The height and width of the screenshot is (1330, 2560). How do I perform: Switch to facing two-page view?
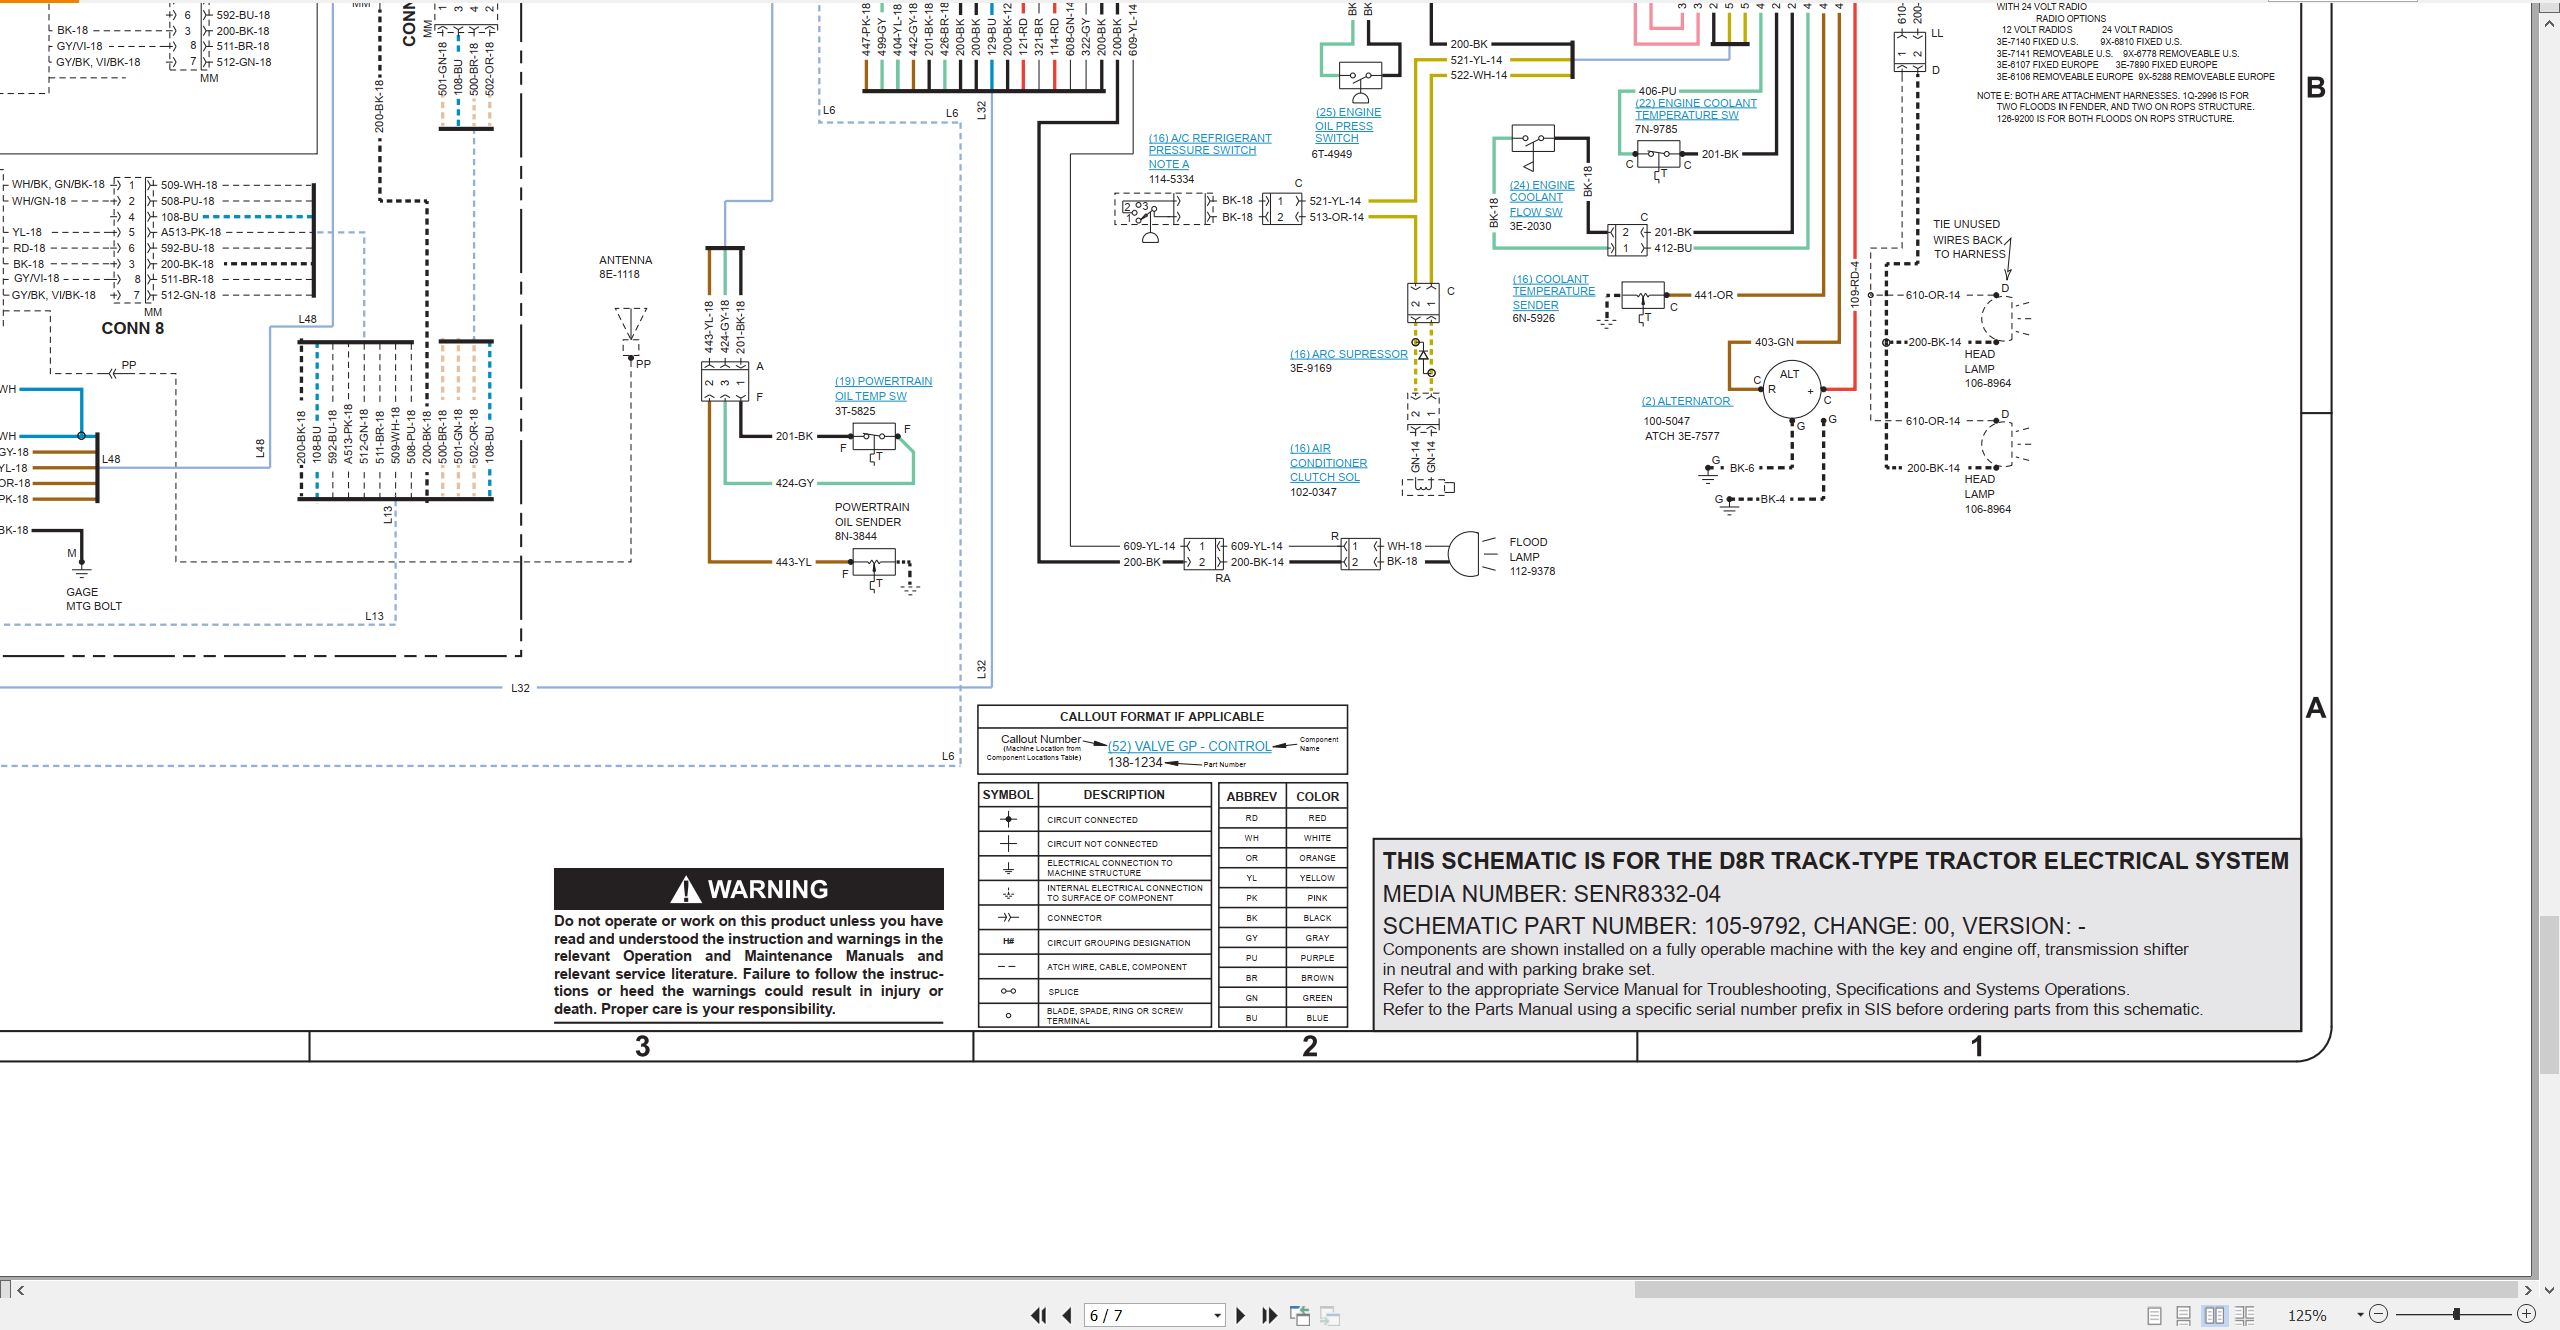[x=2215, y=1315]
